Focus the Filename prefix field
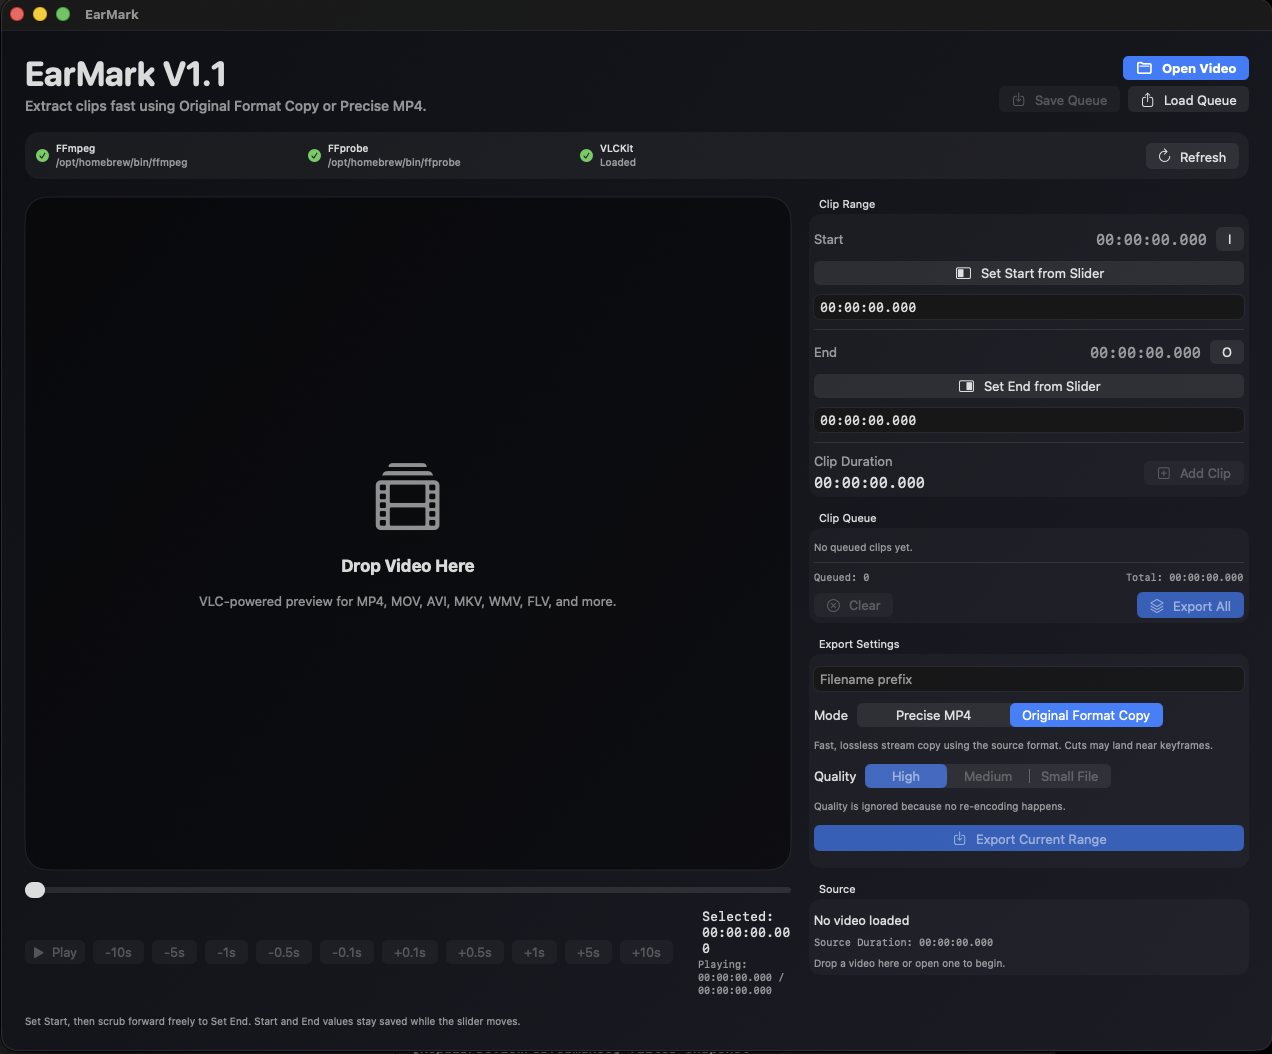Screen dimensions: 1272x1054 (1029, 679)
